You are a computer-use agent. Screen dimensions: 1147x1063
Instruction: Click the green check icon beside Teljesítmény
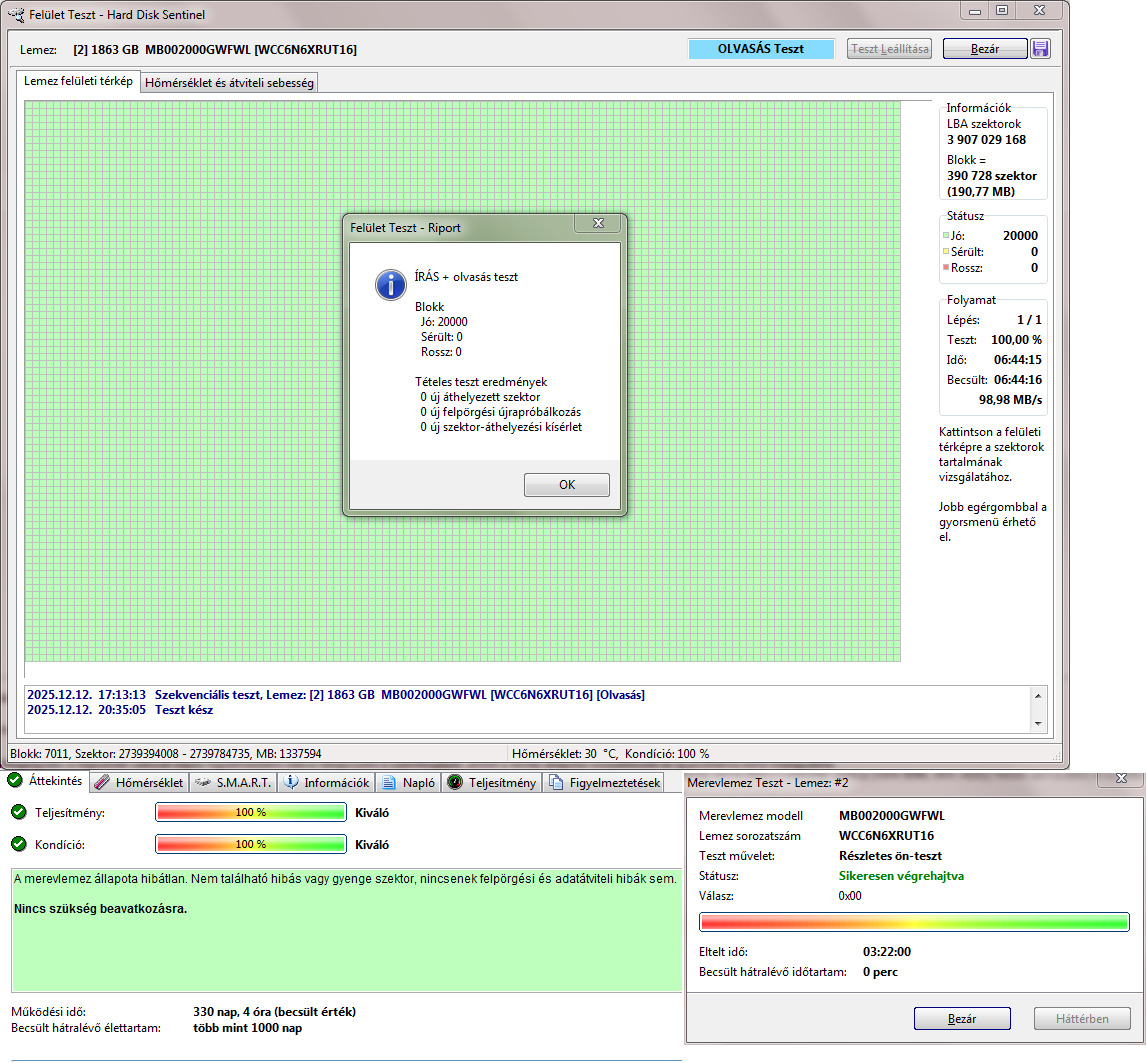click(19, 812)
